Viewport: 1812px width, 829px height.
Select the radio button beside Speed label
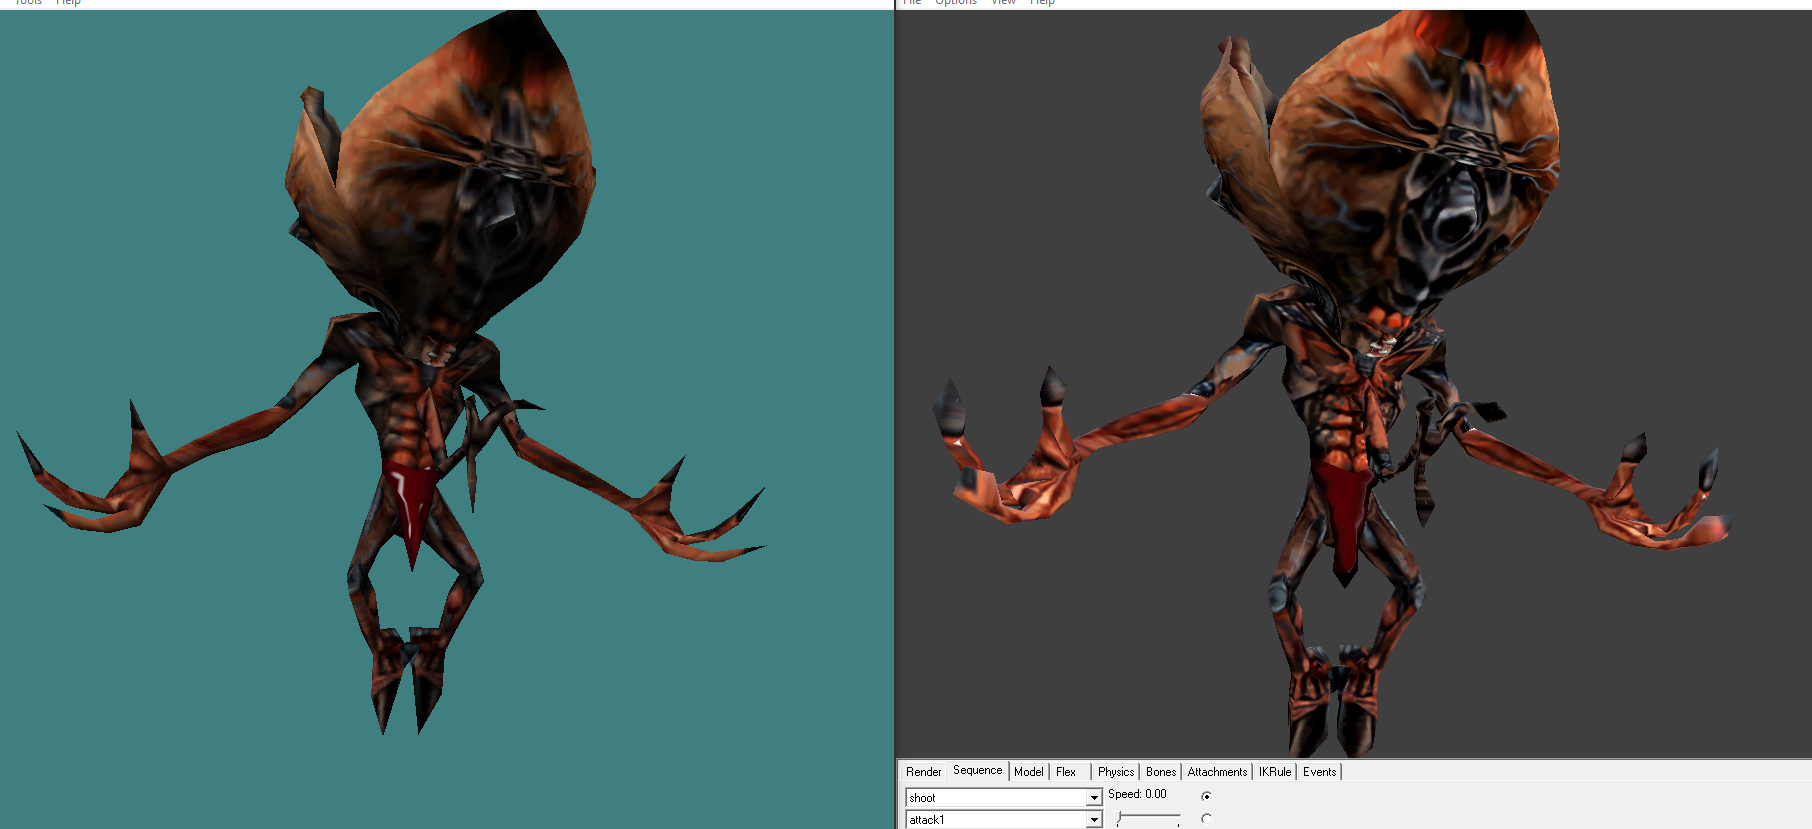1206,796
